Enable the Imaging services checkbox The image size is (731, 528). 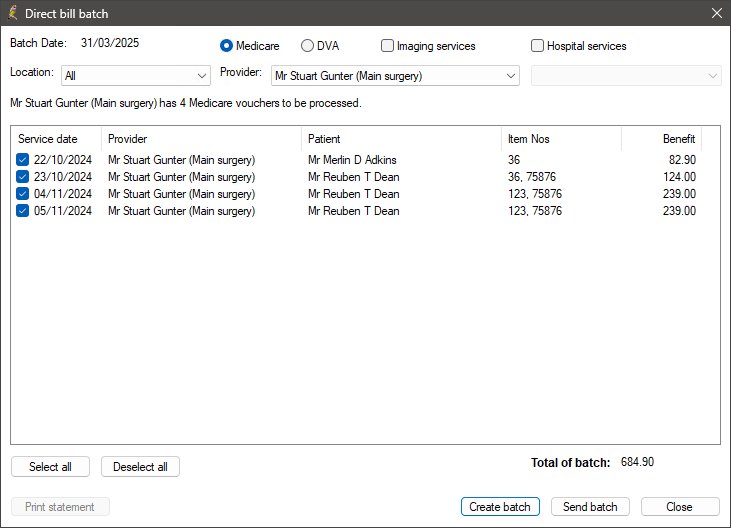tap(387, 46)
